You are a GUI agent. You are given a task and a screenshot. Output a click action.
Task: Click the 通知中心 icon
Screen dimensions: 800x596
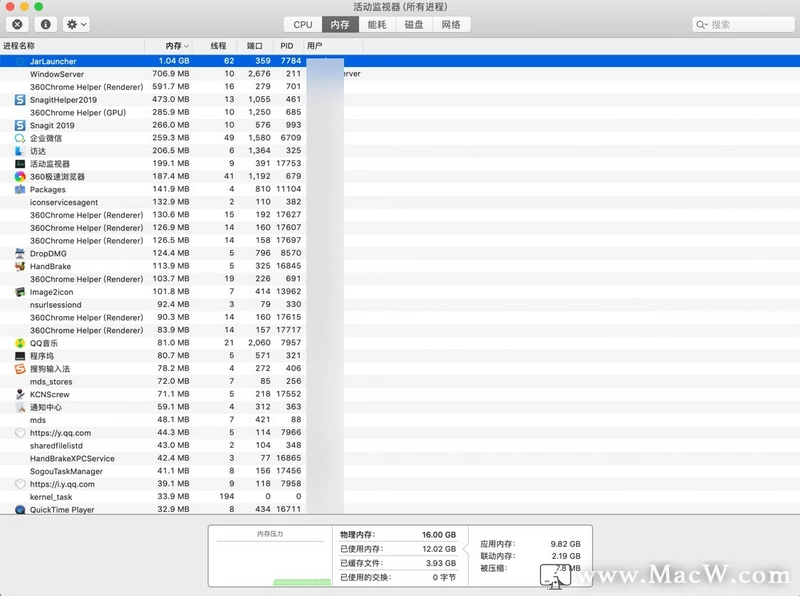tap(20, 407)
